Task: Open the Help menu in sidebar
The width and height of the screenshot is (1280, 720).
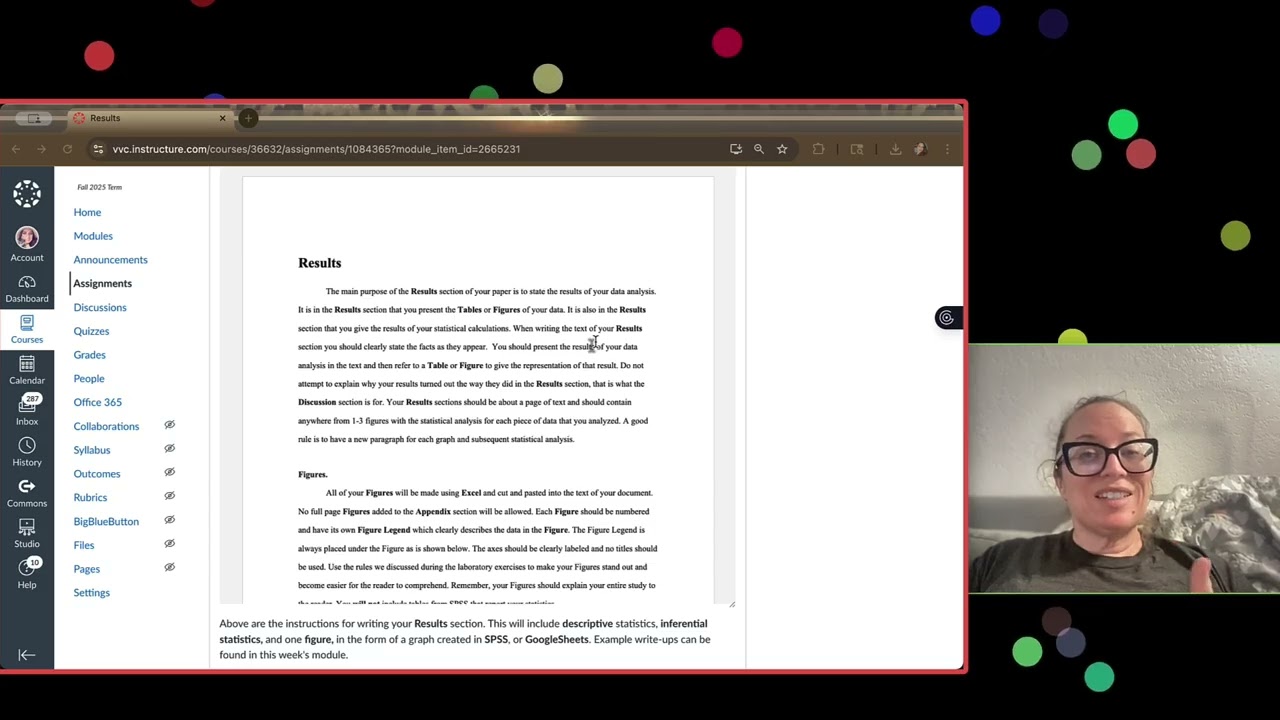Action: click(27, 575)
